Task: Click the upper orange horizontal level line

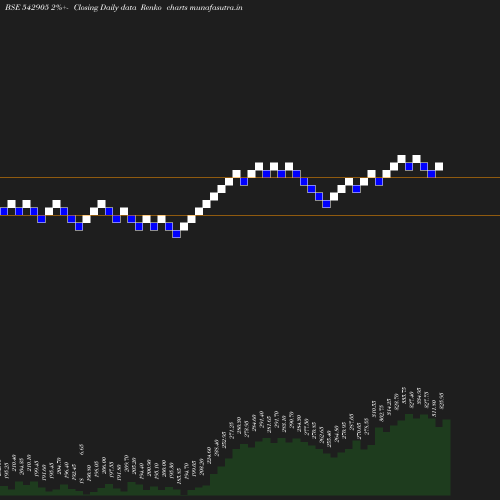Action: click(x=250, y=178)
